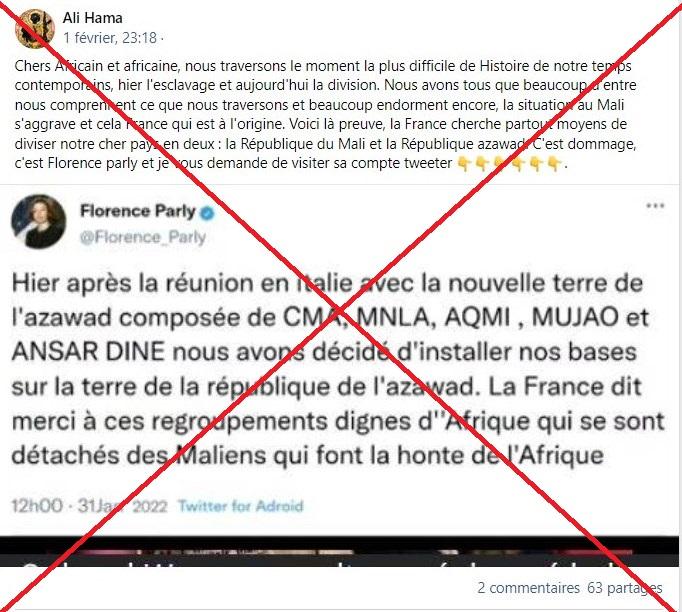Viewport: 682px width, 612px height.
Task: Open Ali Hama's profile picture
Action: point(34,29)
